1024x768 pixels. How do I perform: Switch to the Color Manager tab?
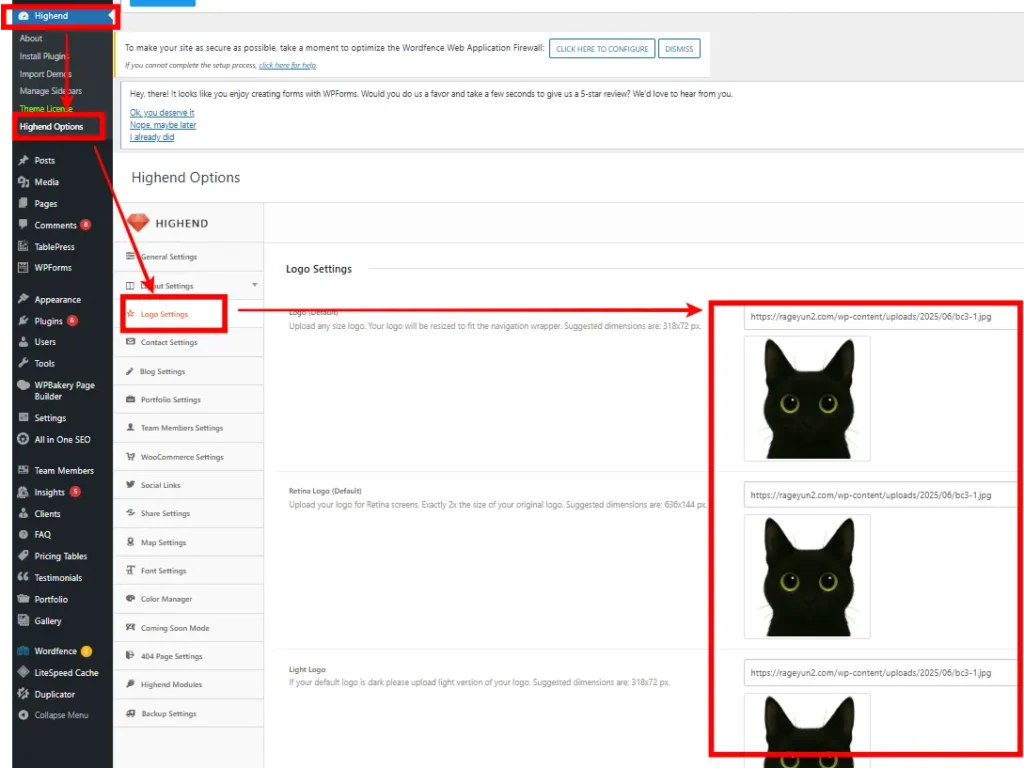click(x=189, y=599)
